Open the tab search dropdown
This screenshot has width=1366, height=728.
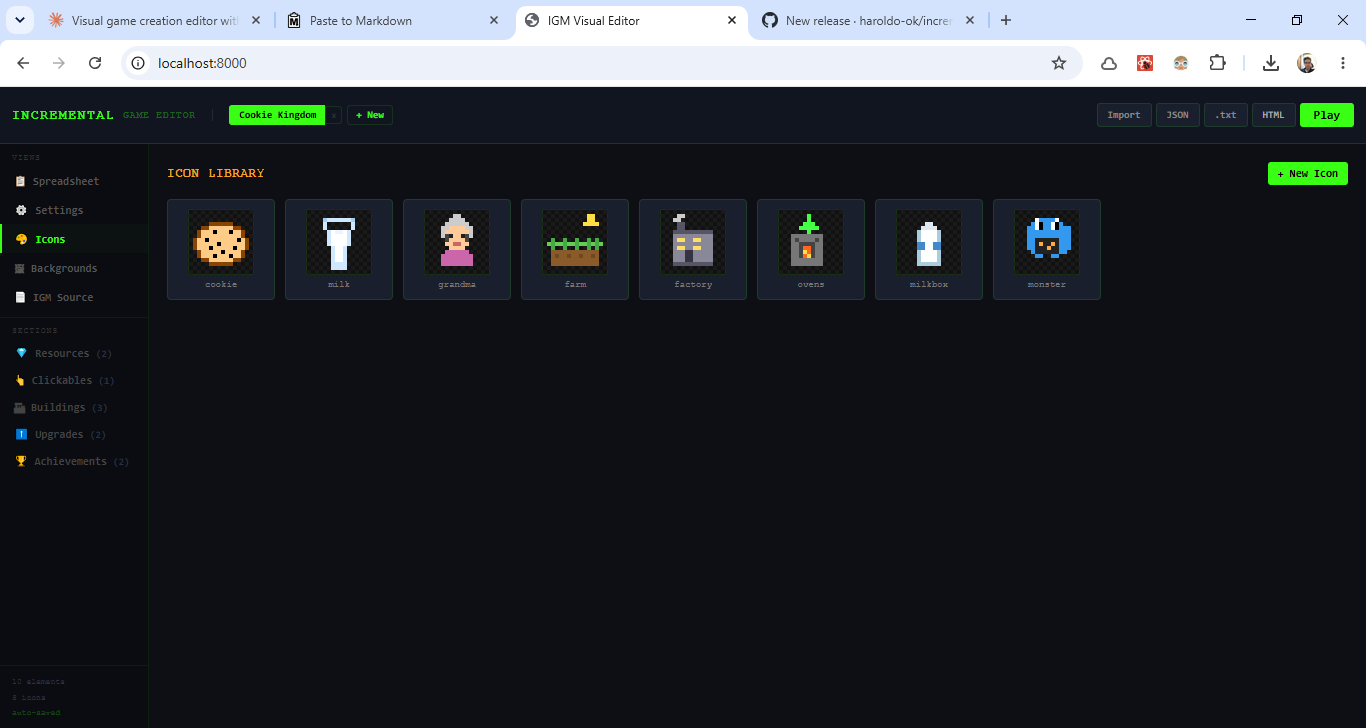[x=19, y=20]
